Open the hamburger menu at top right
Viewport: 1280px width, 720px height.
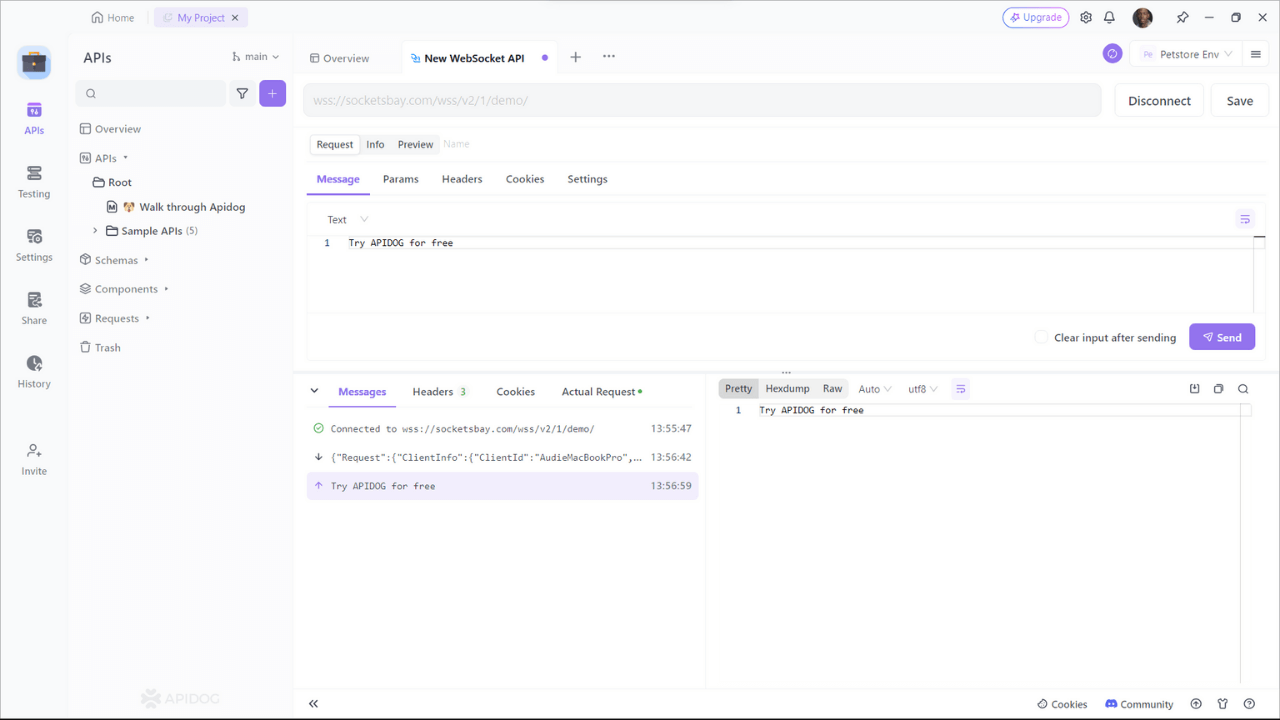[1256, 54]
